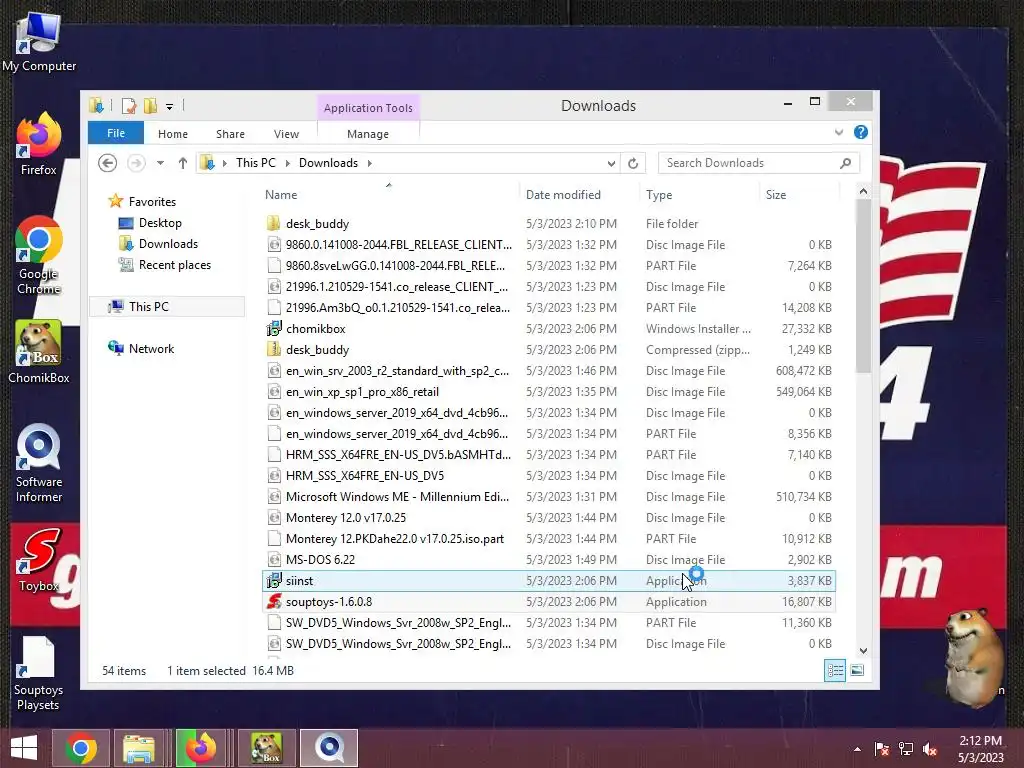Expand the This PC breadcrumb arrow

(287, 163)
